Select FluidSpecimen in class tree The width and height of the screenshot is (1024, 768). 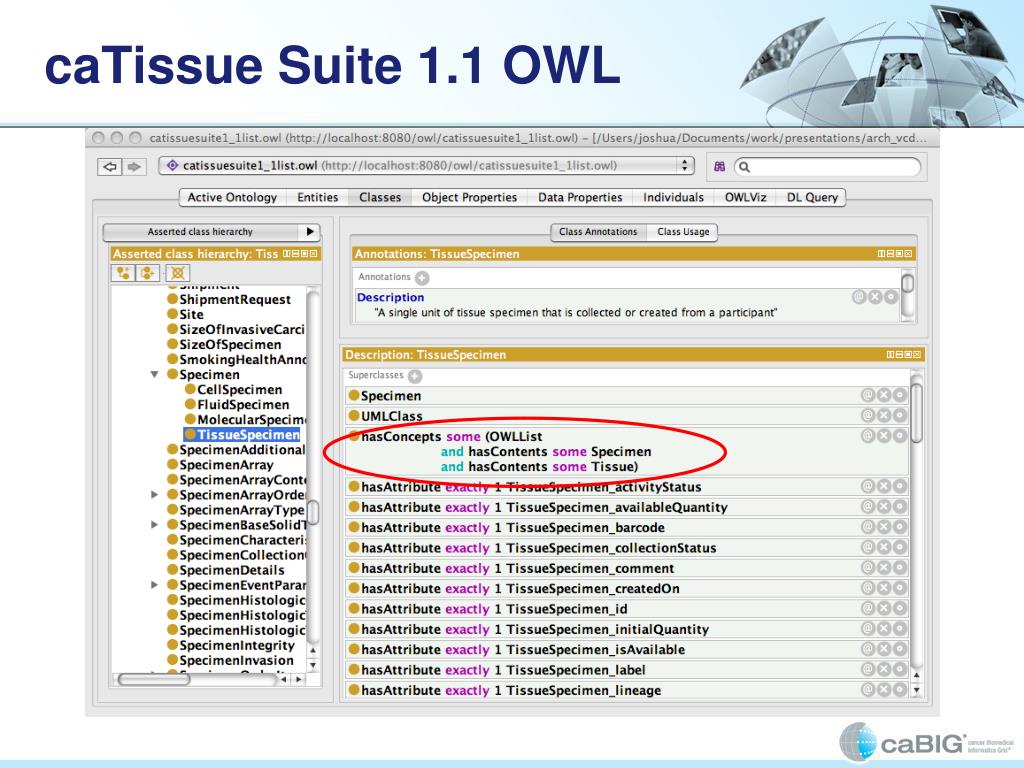pos(243,404)
